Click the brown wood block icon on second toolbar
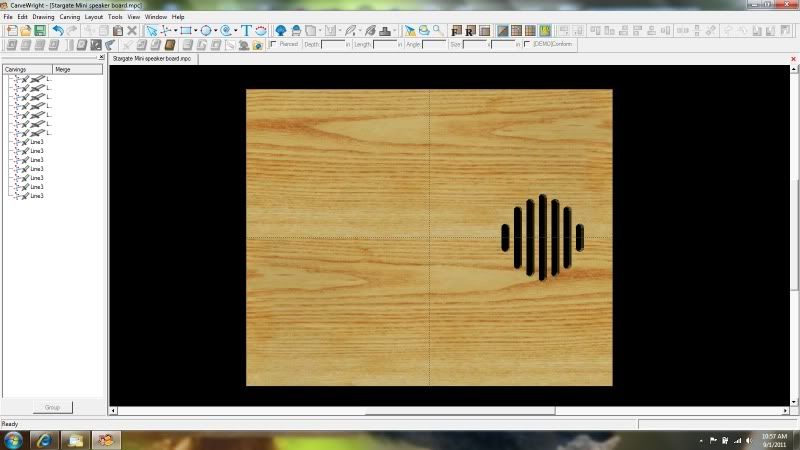This screenshot has width=800, height=450. click(x=170, y=45)
